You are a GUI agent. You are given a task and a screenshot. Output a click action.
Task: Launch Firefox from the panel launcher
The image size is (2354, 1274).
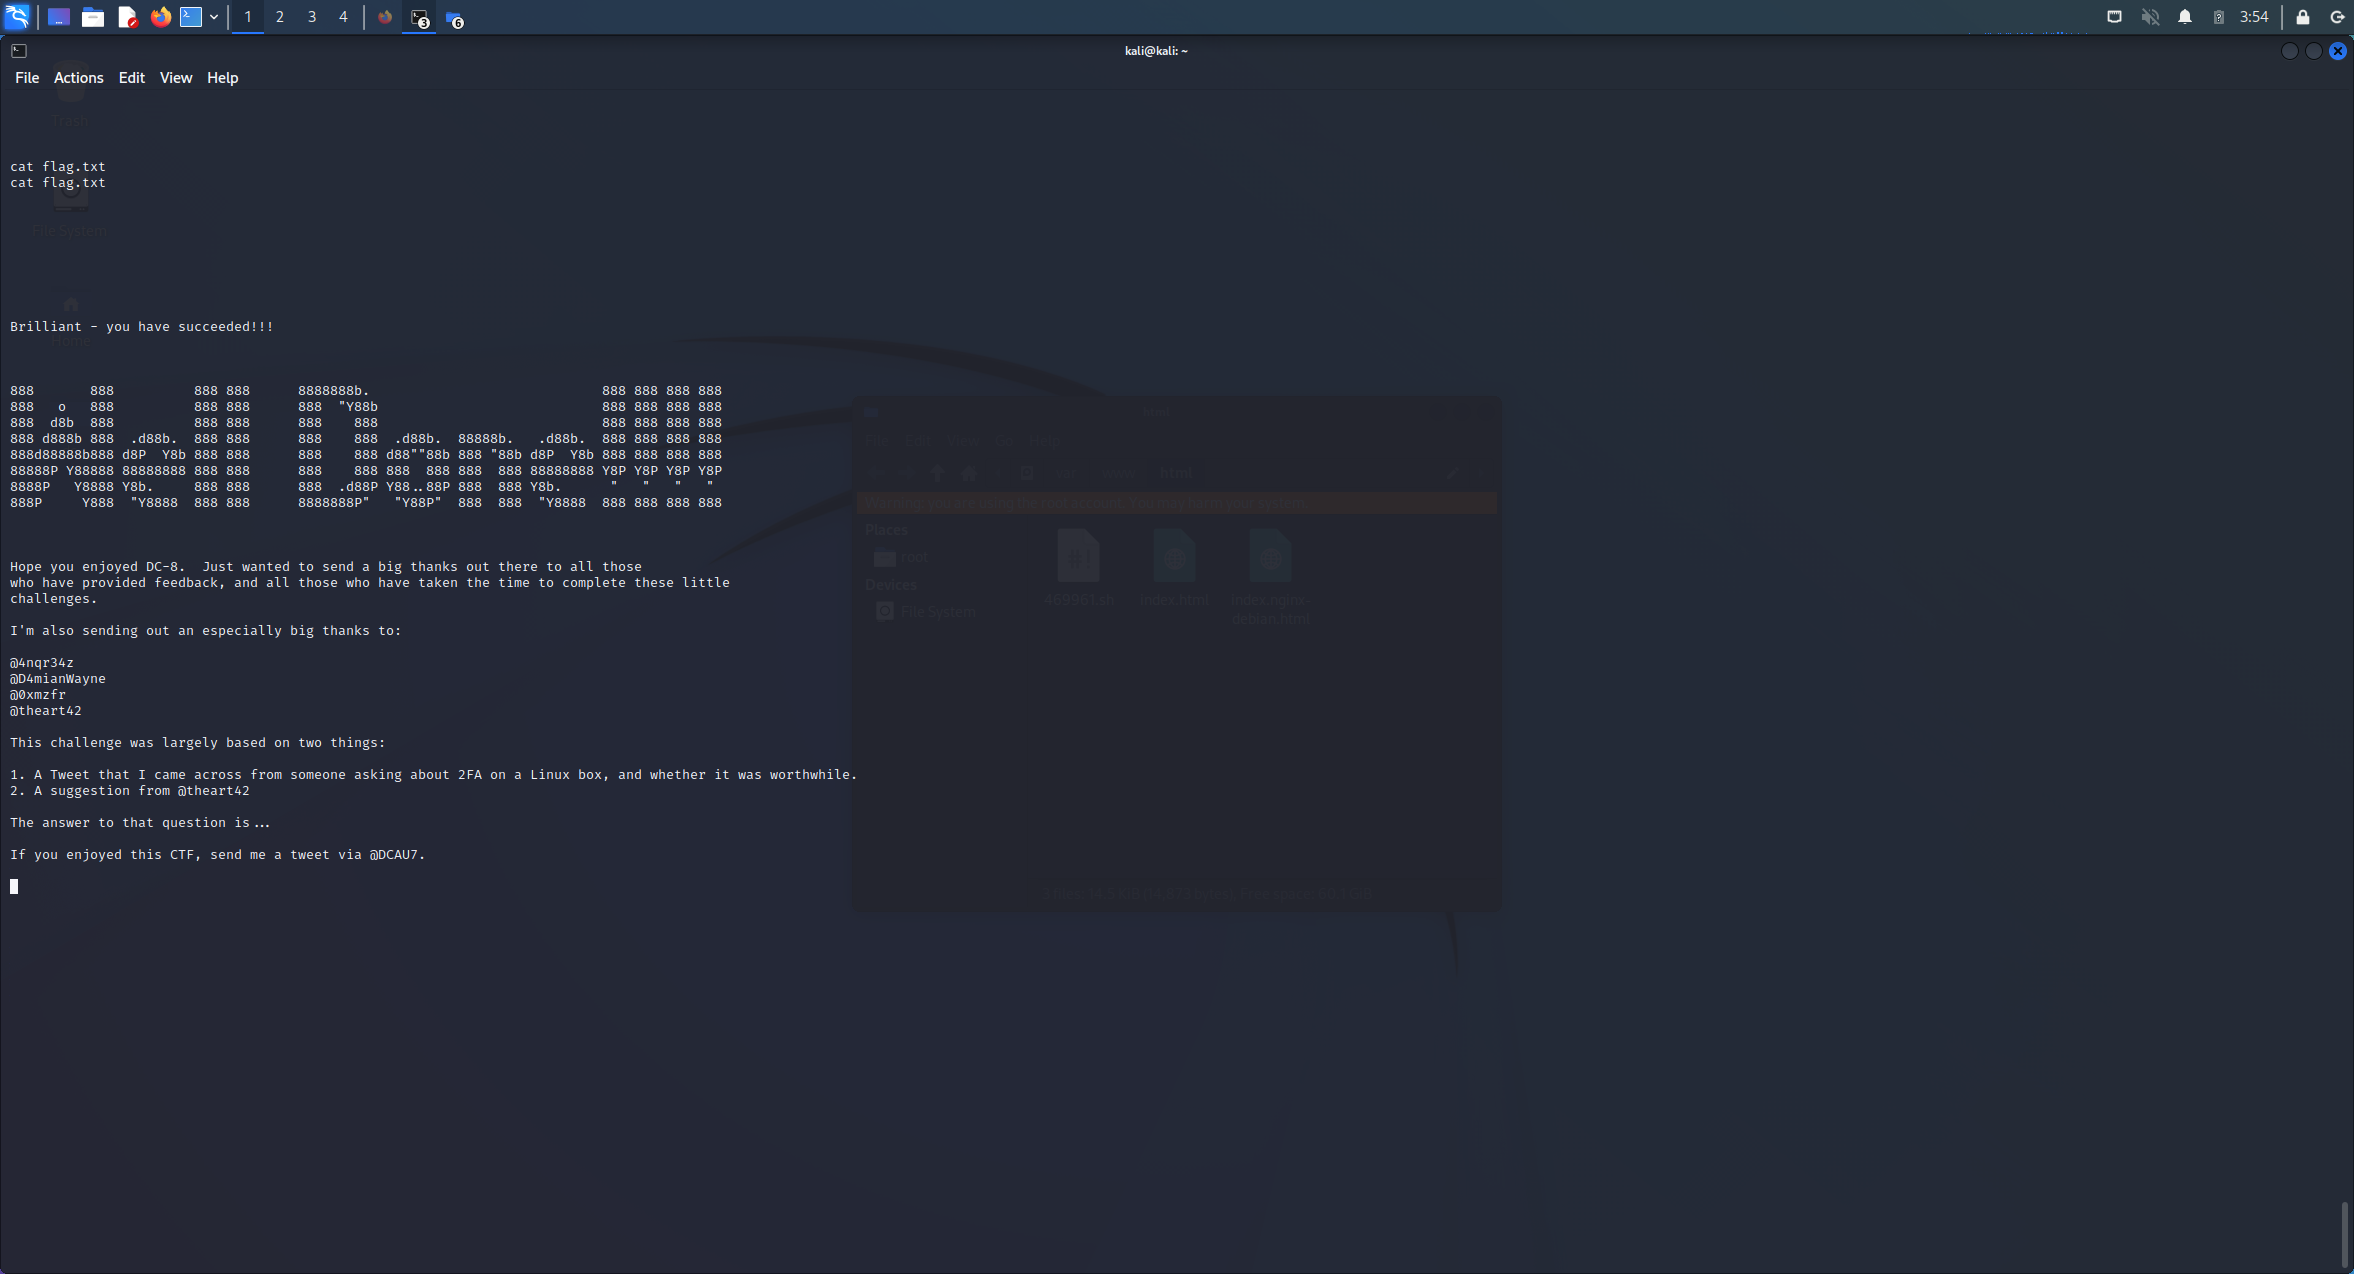tap(160, 17)
